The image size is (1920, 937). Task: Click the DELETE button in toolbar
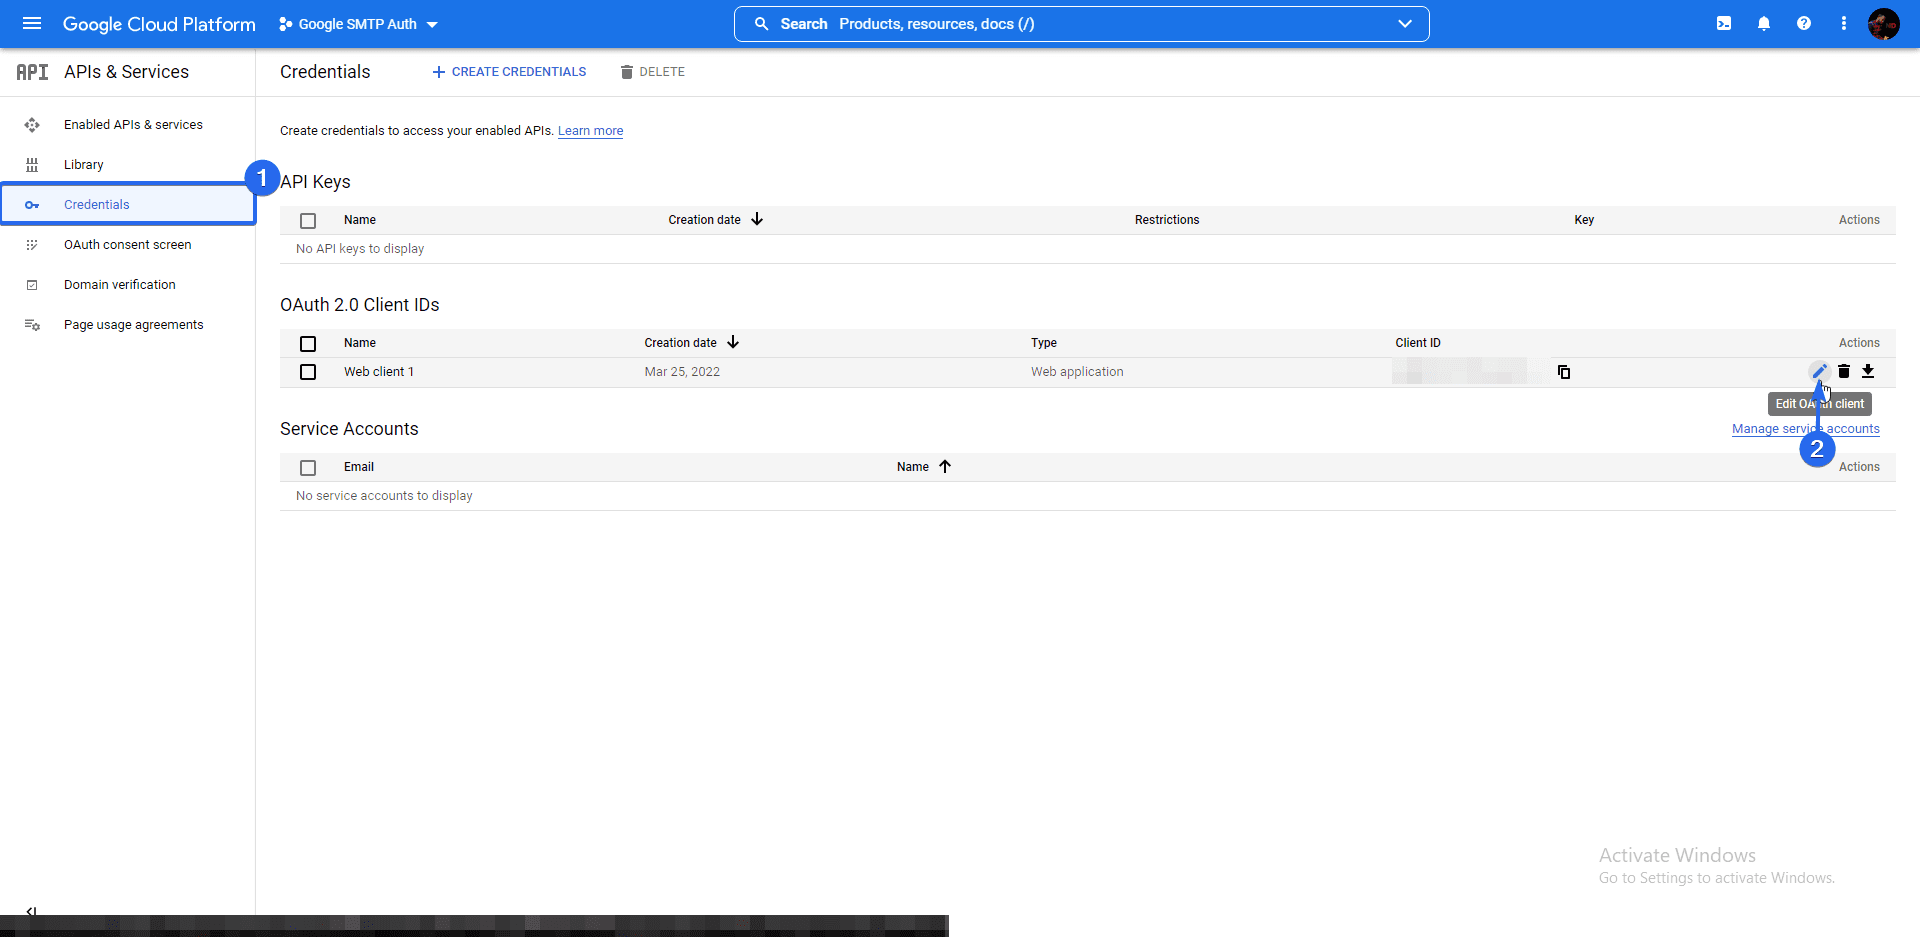tap(652, 72)
